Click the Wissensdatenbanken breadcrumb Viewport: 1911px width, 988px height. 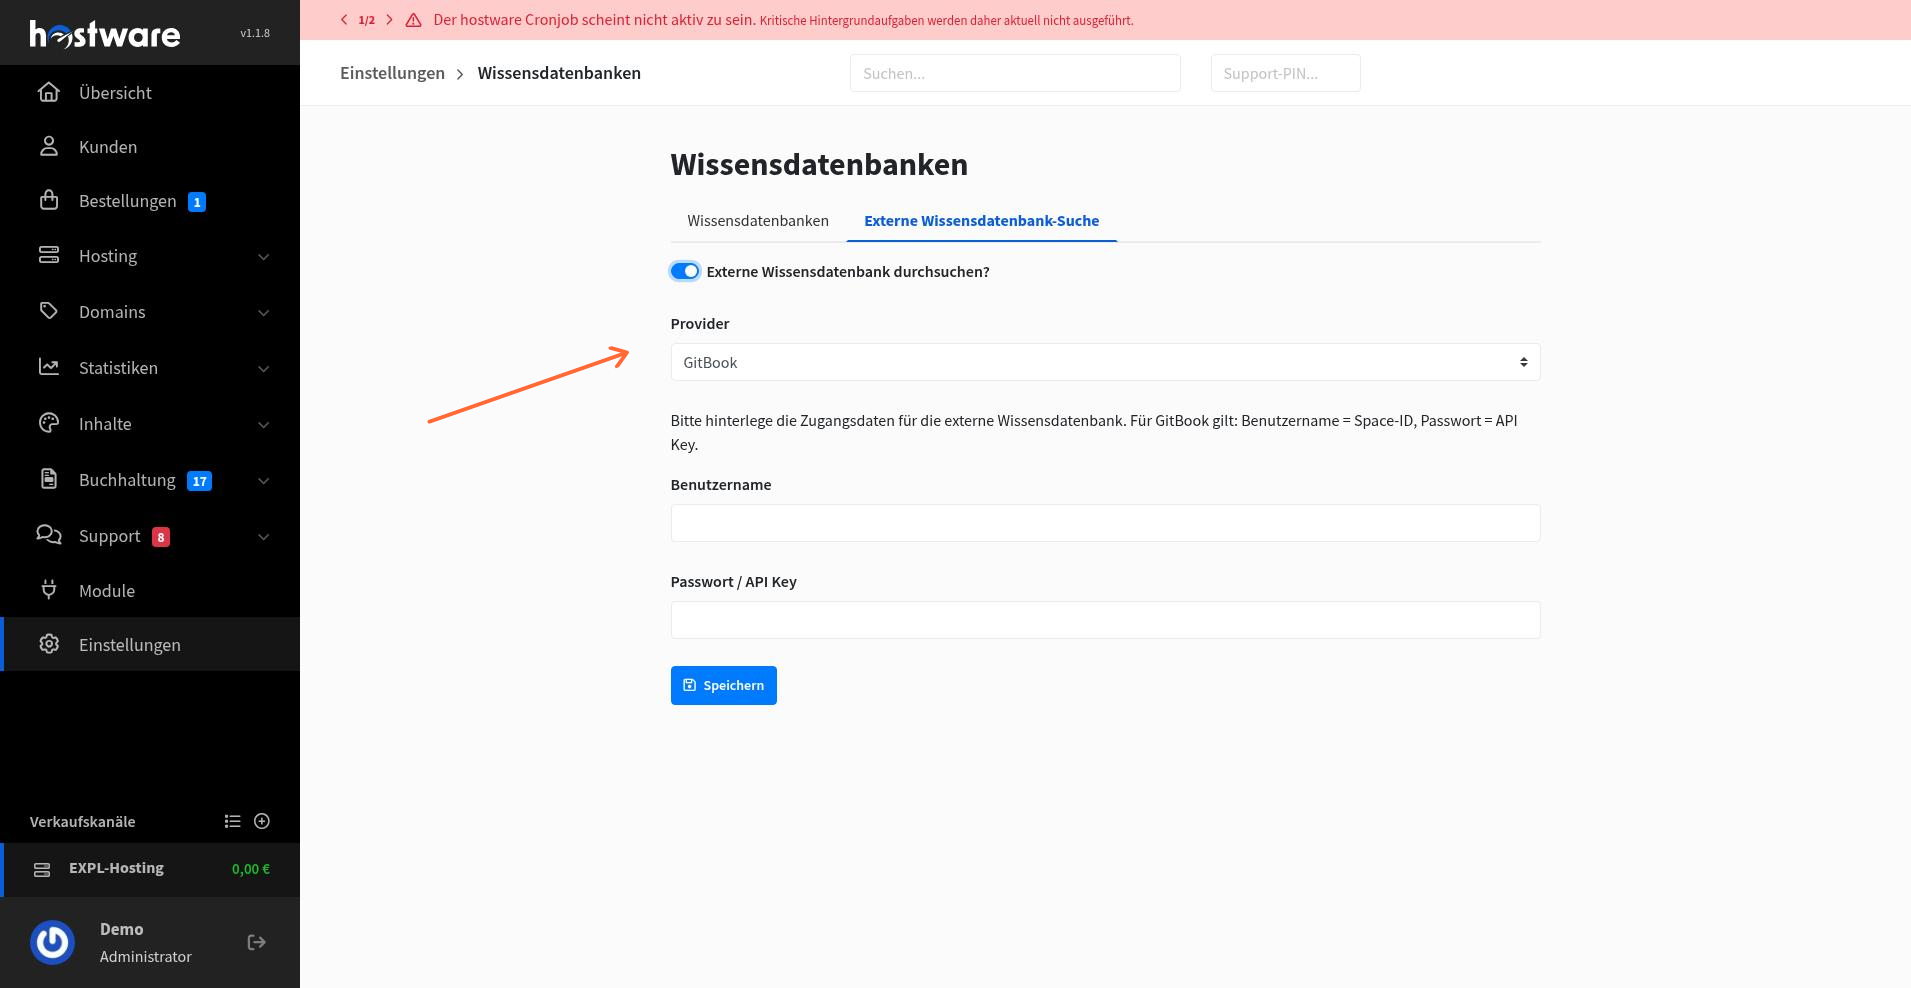pos(559,73)
